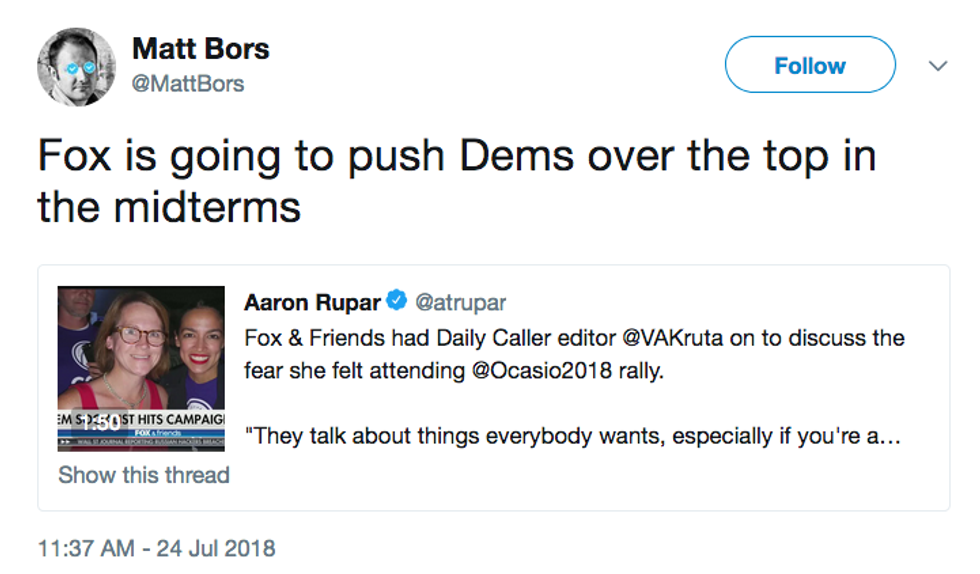Viewport: 980px width, 574px height.
Task: Click the blue verified badge beside Aaron Rupar
Action: [x=396, y=299]
